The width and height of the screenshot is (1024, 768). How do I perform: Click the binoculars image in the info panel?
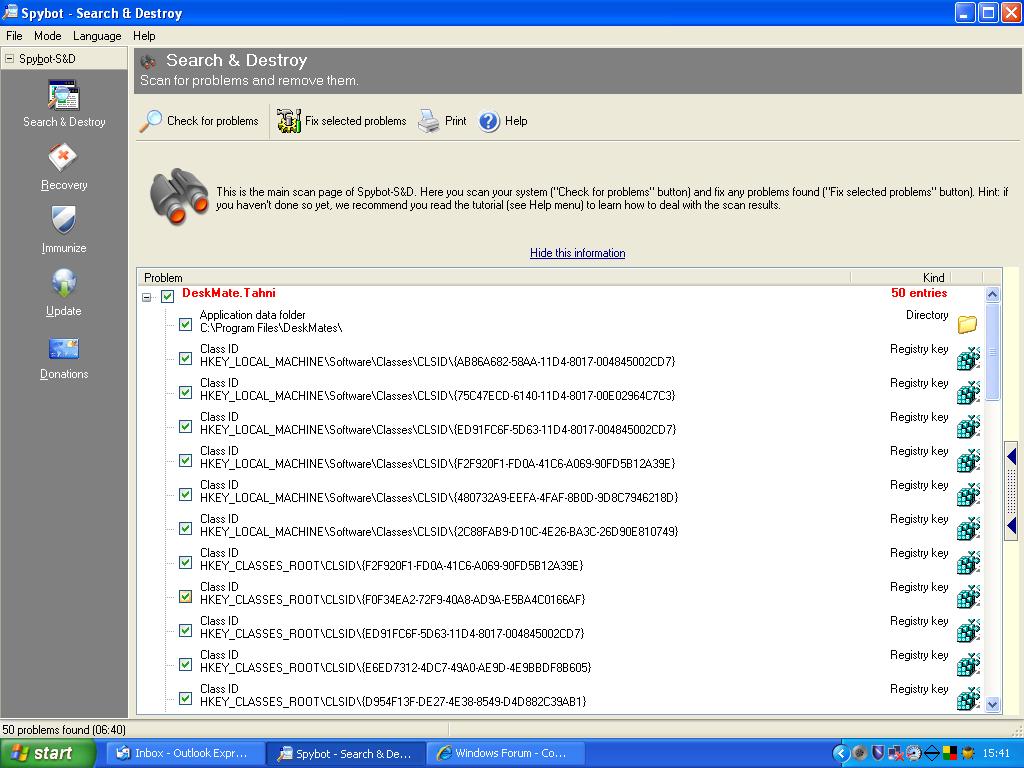[179, 196]
